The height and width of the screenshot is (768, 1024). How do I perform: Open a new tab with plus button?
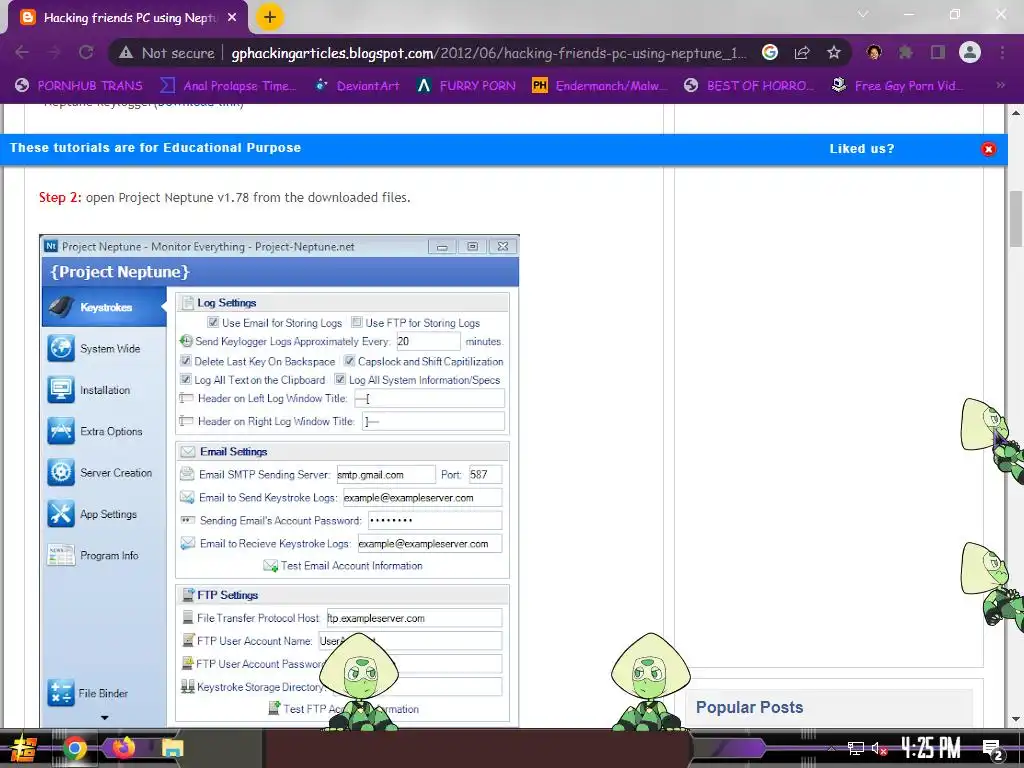(x=270, y=17)
